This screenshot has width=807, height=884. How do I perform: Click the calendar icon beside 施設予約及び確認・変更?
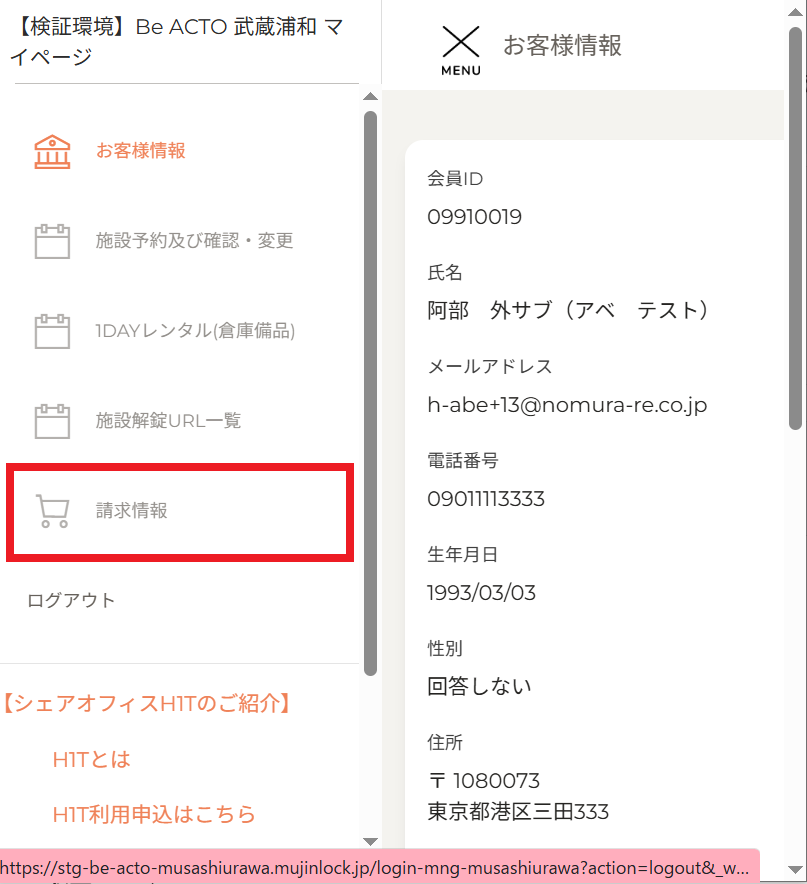pyautogui.click(x=52, y=242)
